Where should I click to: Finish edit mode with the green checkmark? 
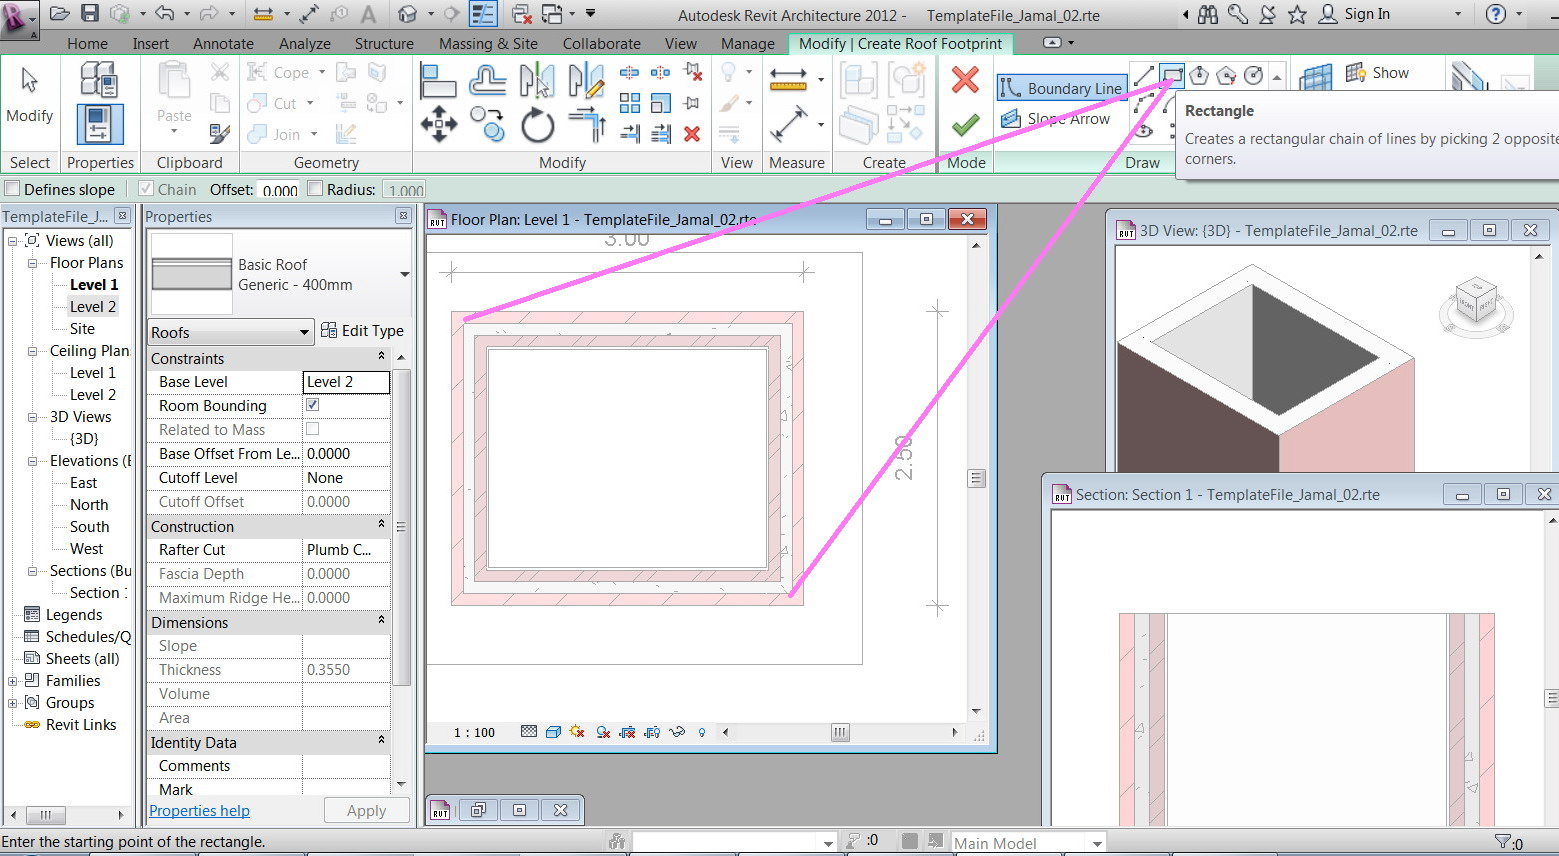click(965, 125)
